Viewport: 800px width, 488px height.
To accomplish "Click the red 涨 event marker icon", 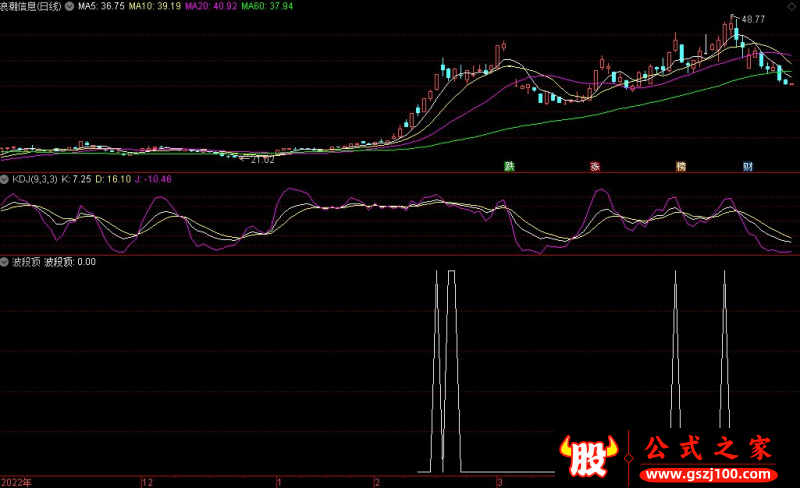I will 594,166.
